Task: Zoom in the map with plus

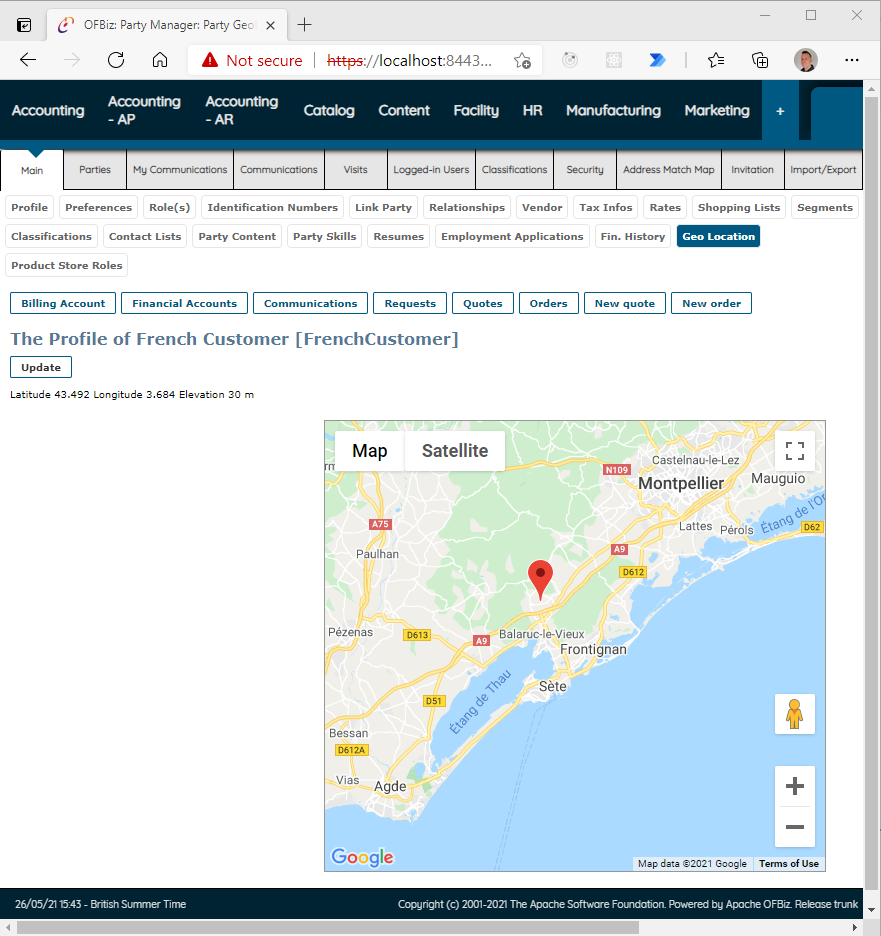Action: coord(794,786)
